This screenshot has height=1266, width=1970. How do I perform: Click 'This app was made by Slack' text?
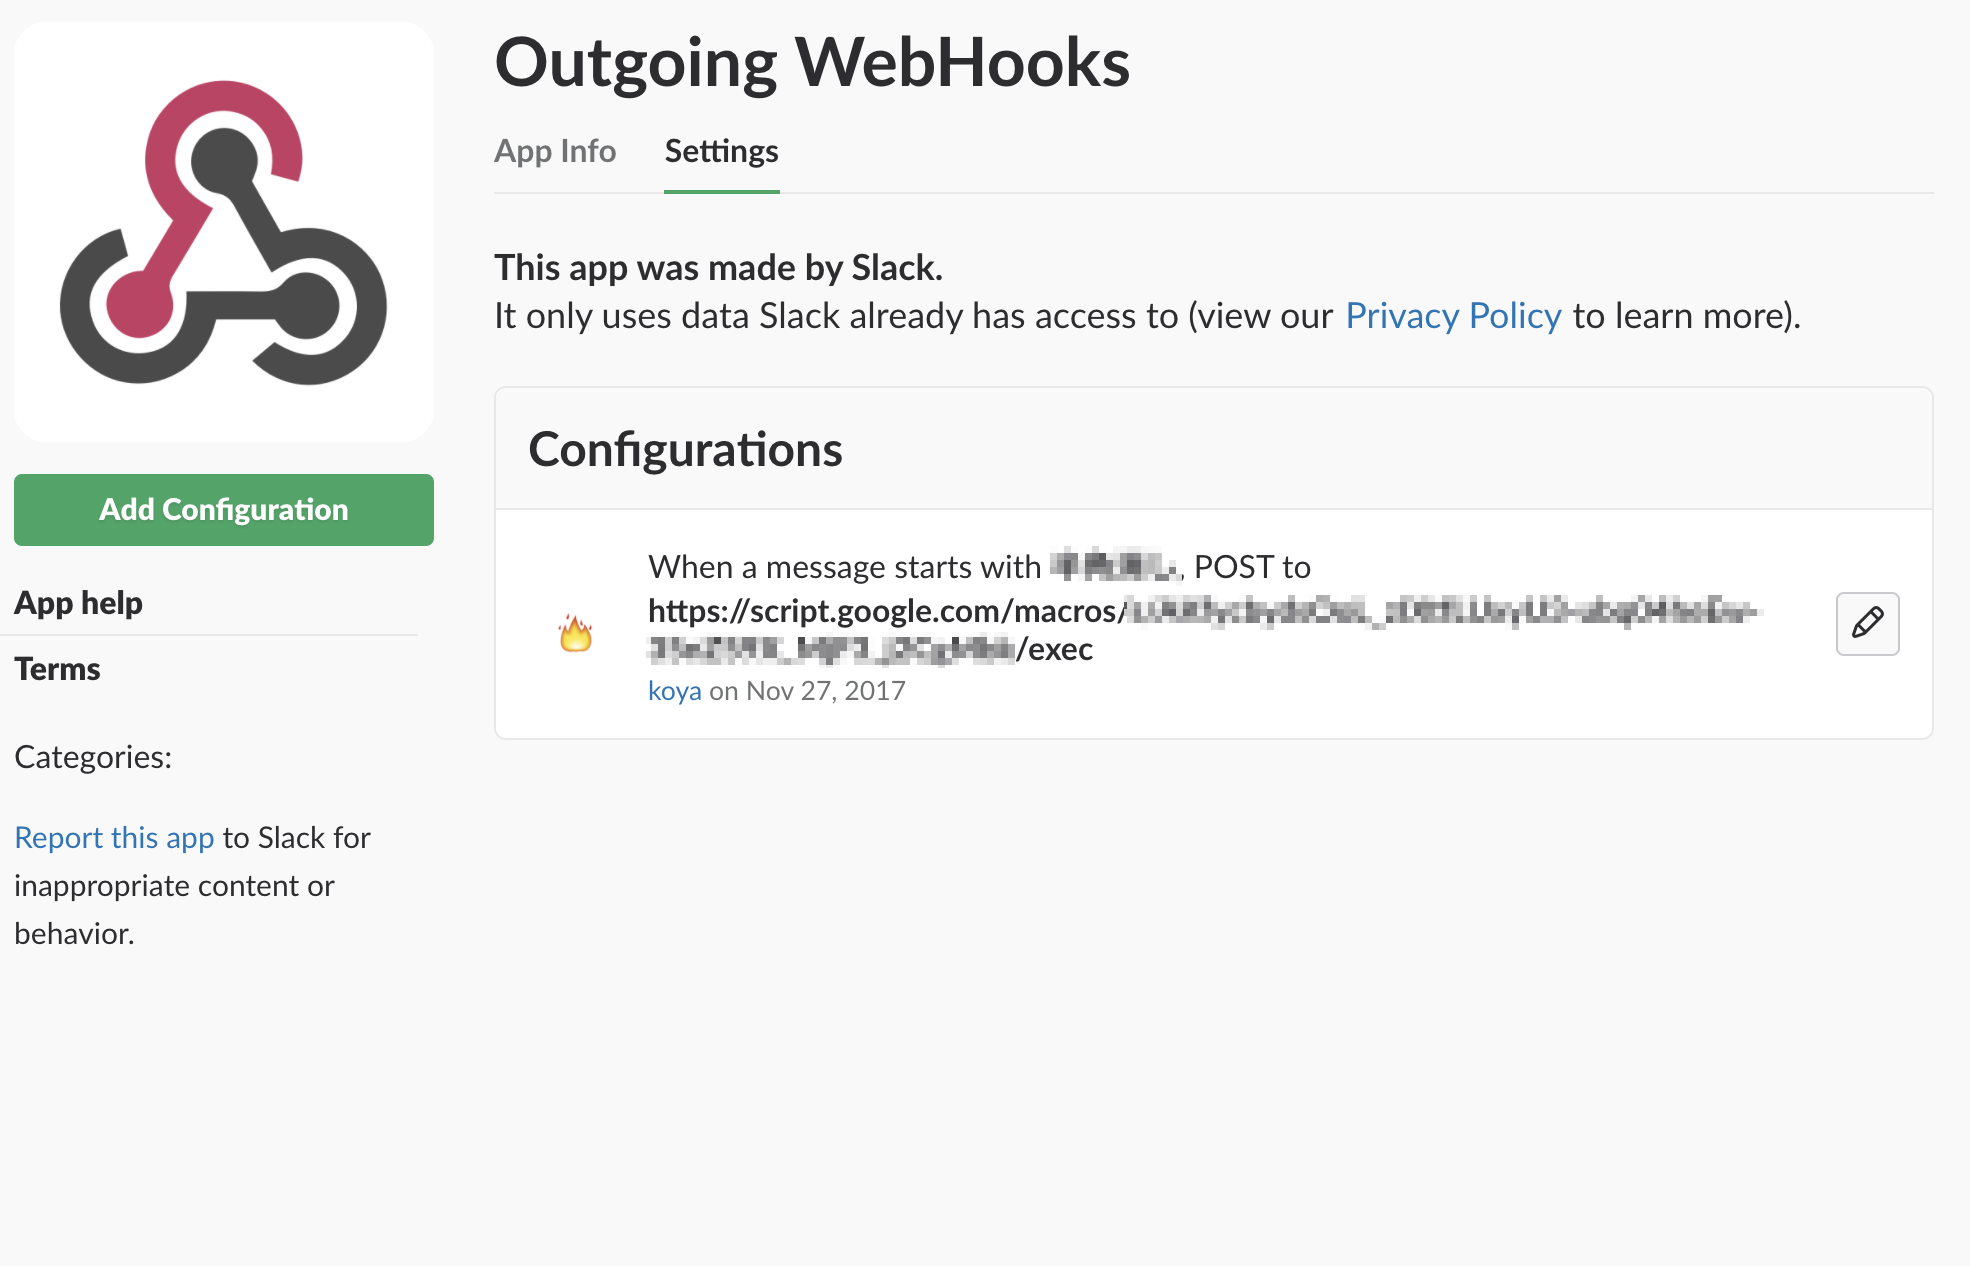(x=718, y=268)
